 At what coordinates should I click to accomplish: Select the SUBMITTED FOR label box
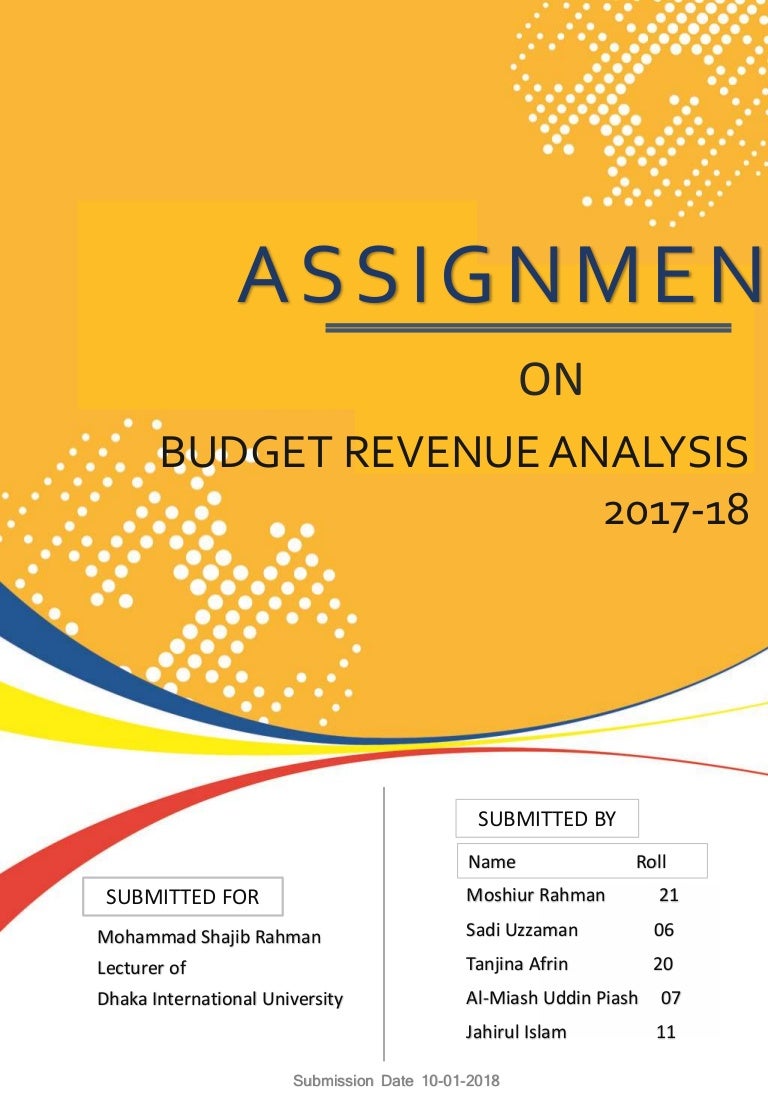(x=182, y=897)
